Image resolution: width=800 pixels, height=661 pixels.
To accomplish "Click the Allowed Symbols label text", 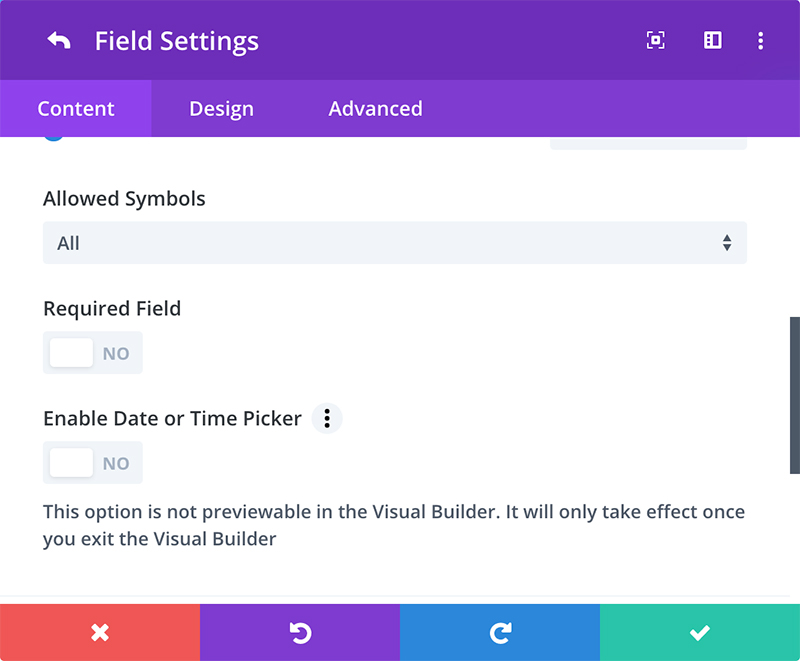I will [124, 199].
